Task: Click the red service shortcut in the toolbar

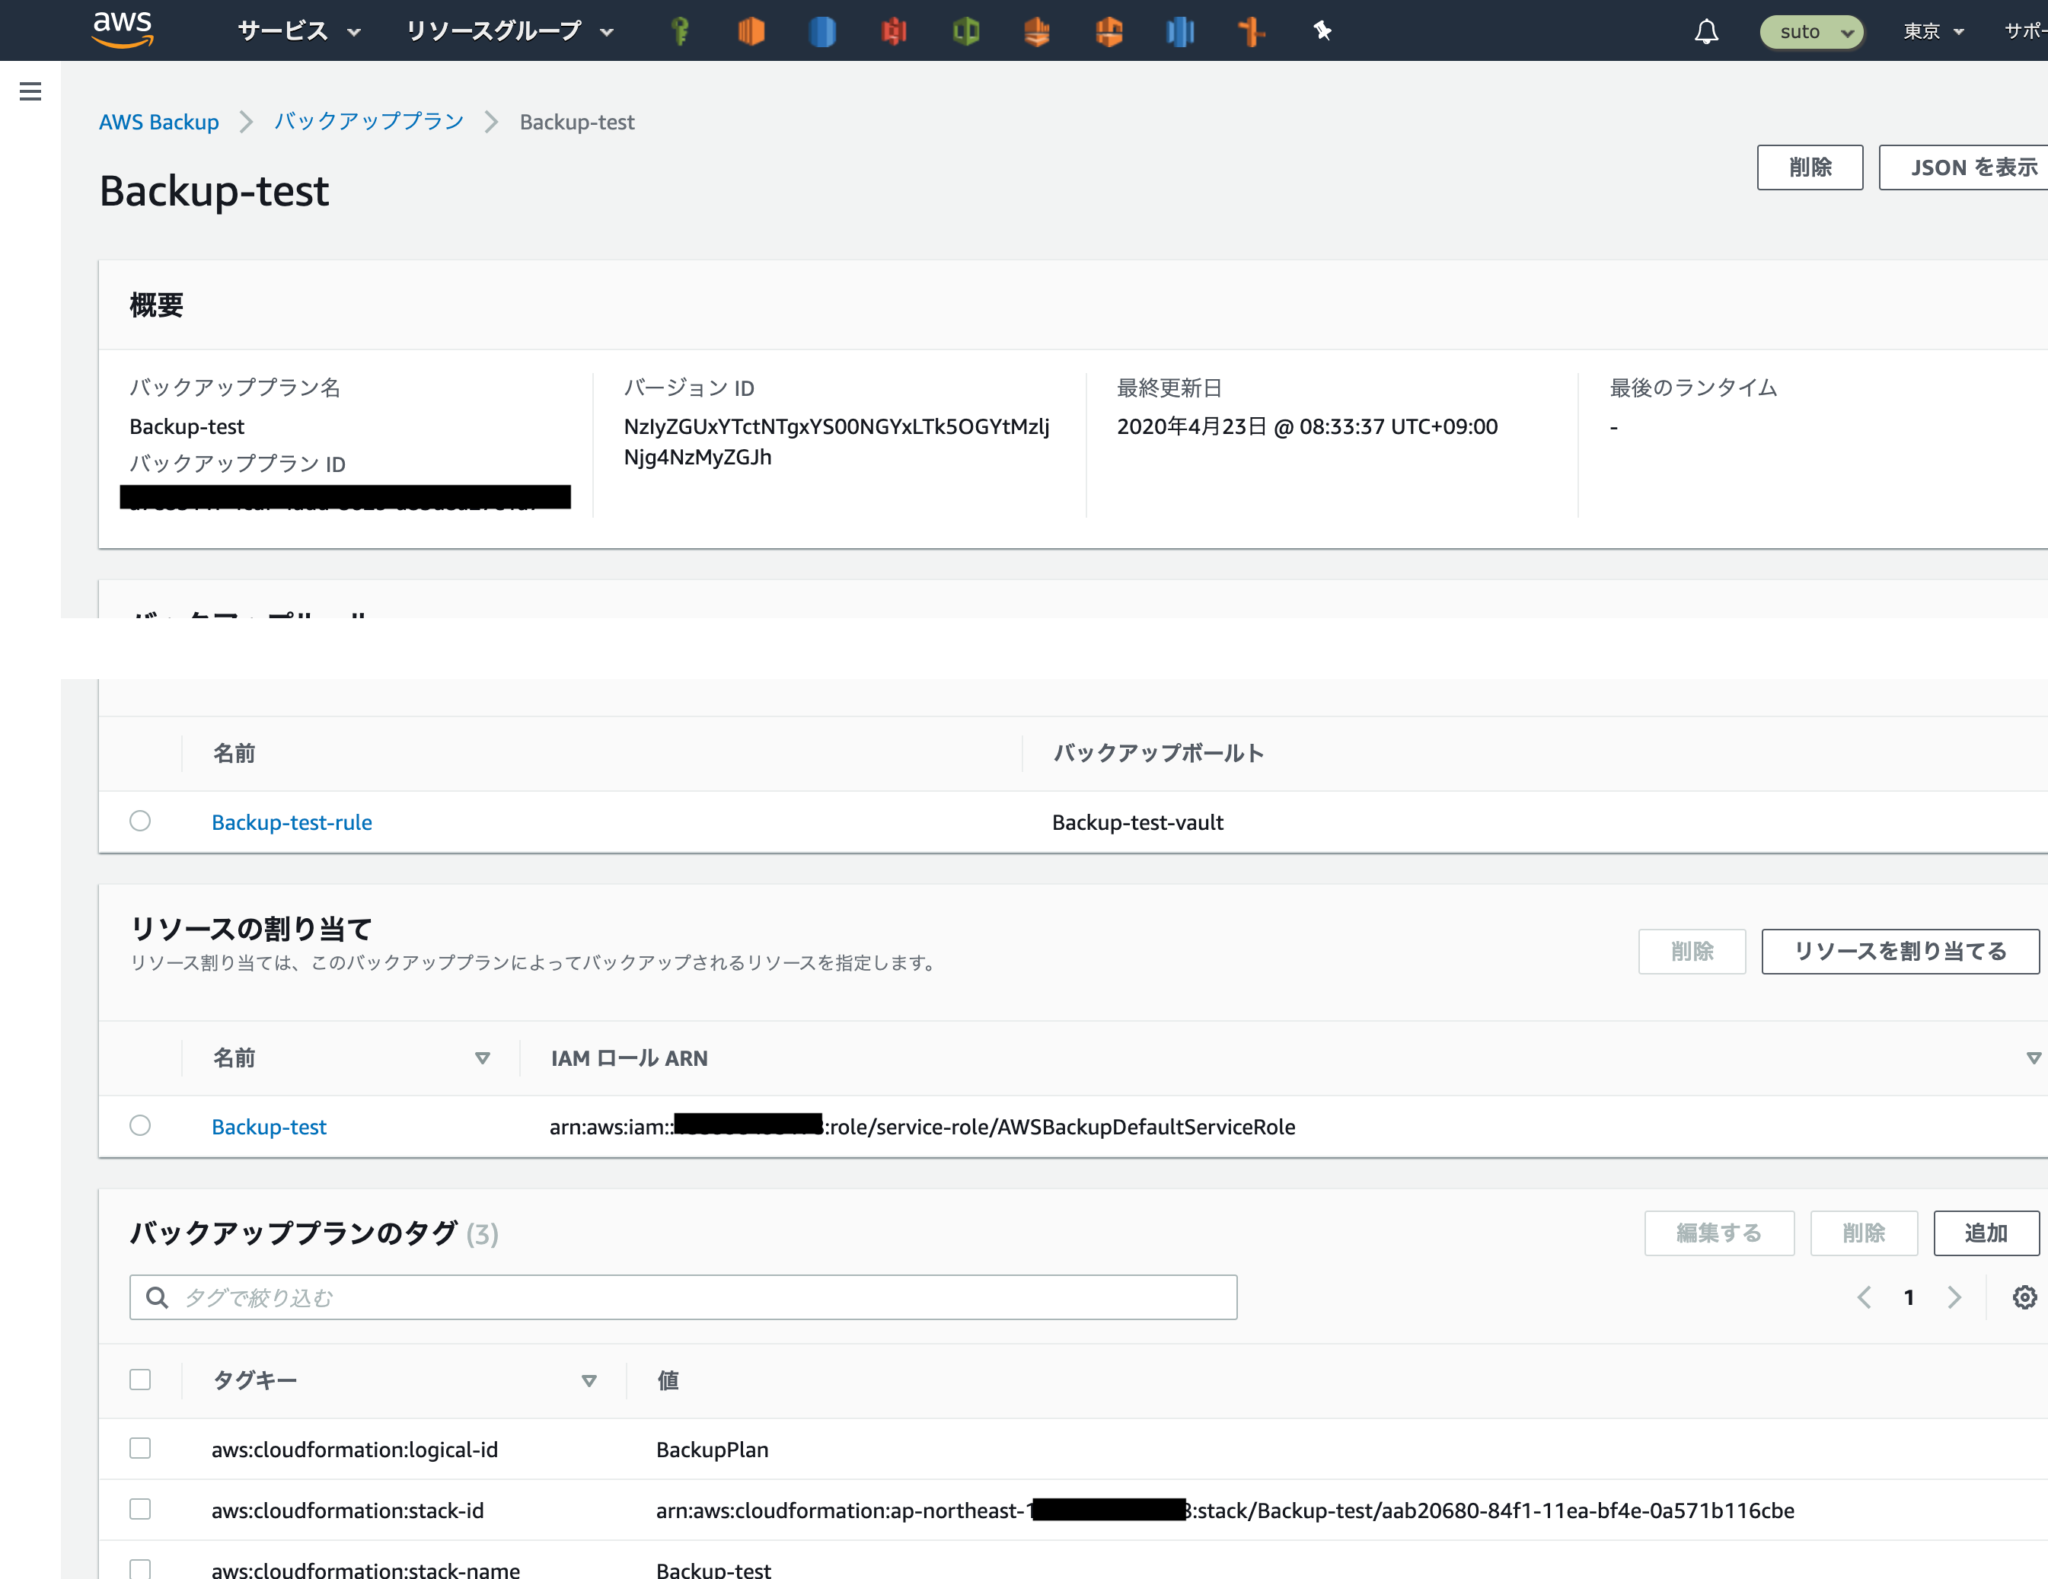Action: pos(894,31)
